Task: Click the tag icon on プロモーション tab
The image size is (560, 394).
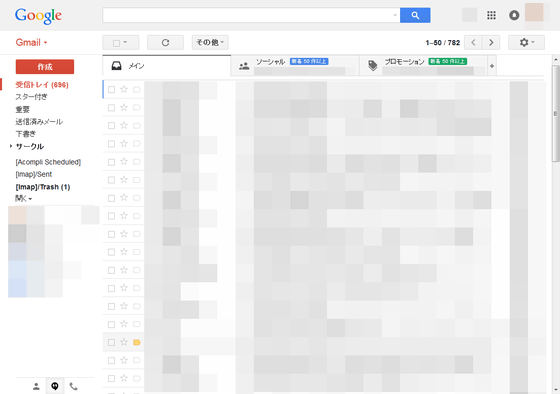Action: click(x=373, y=66)
